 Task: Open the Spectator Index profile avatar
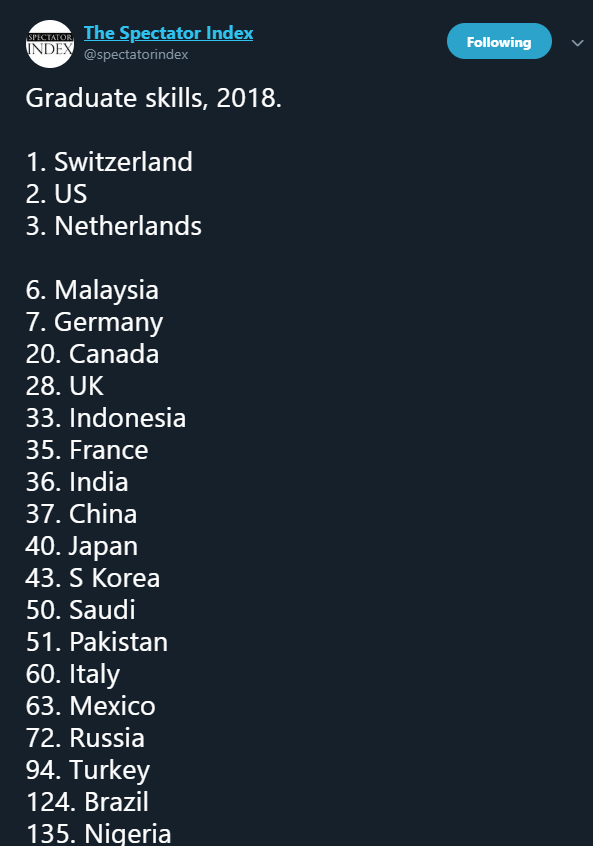[x=50, y=44]
